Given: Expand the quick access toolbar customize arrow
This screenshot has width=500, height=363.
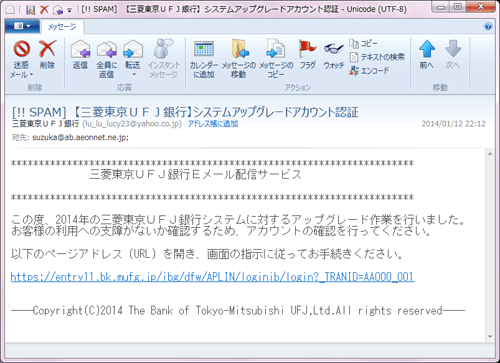Looking at the screenshot, I should pos(69,10).
